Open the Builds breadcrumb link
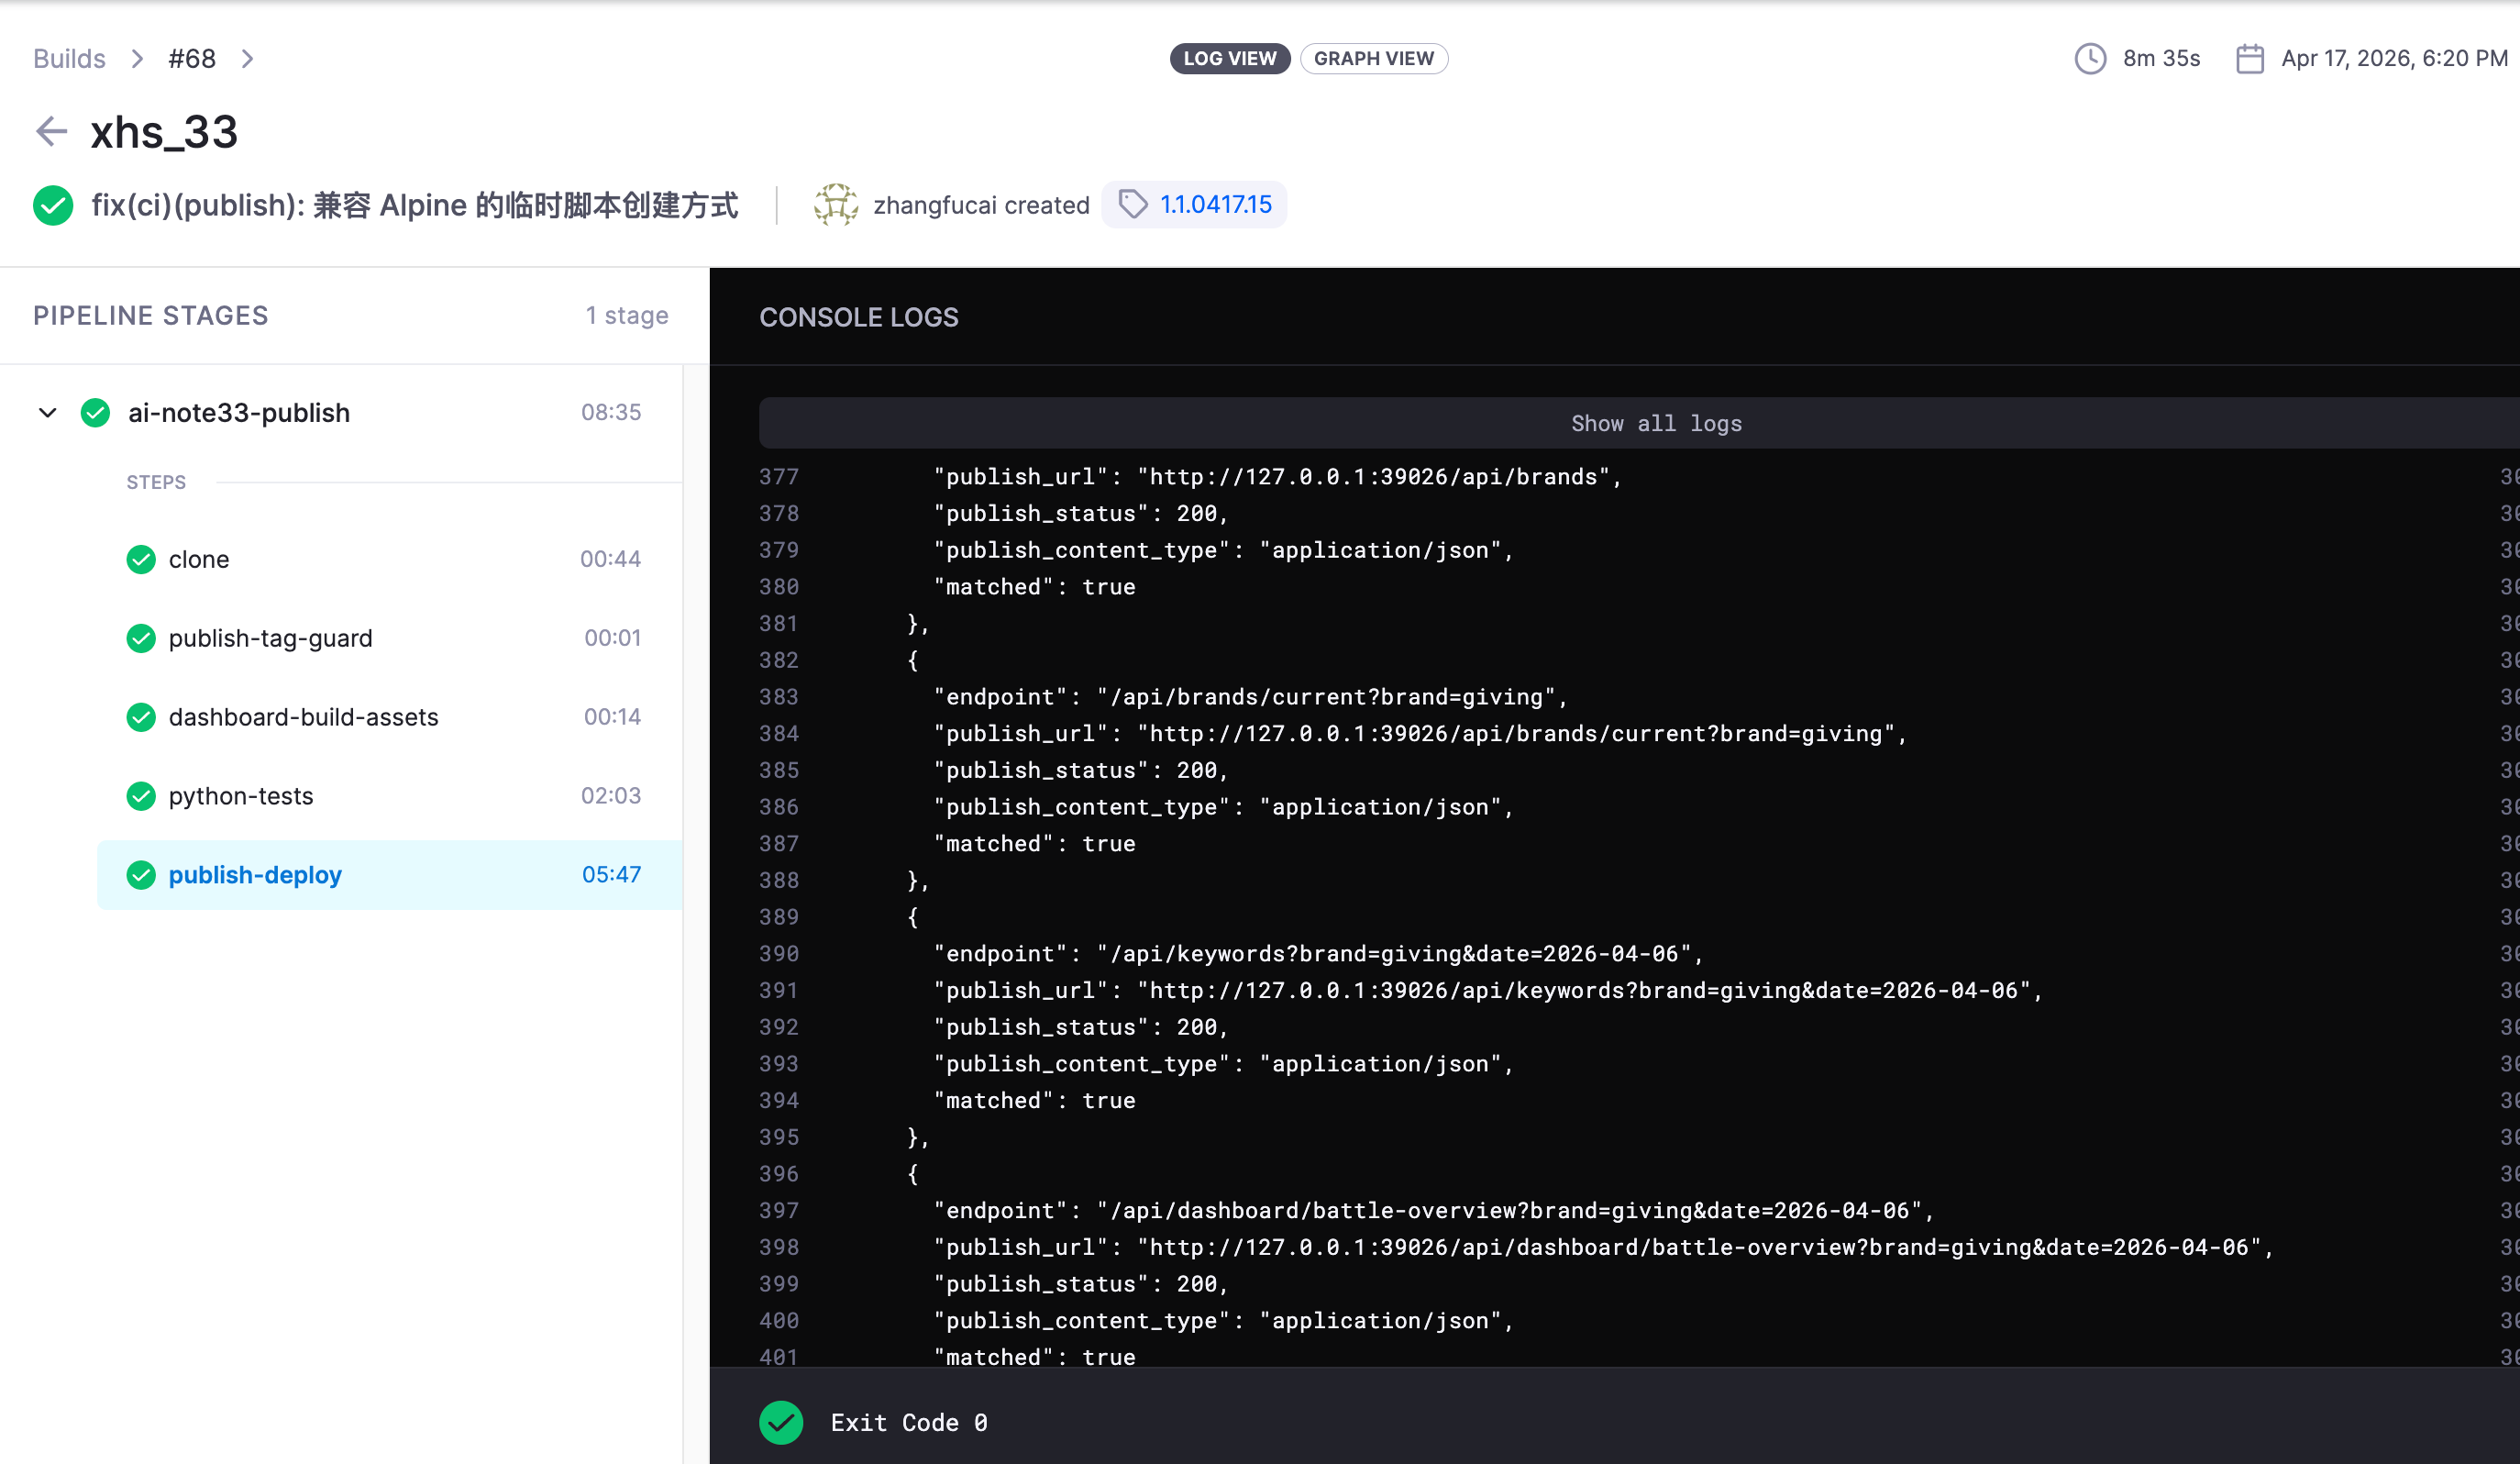Screen dimensions: 2520x1464 coord(69,58)
